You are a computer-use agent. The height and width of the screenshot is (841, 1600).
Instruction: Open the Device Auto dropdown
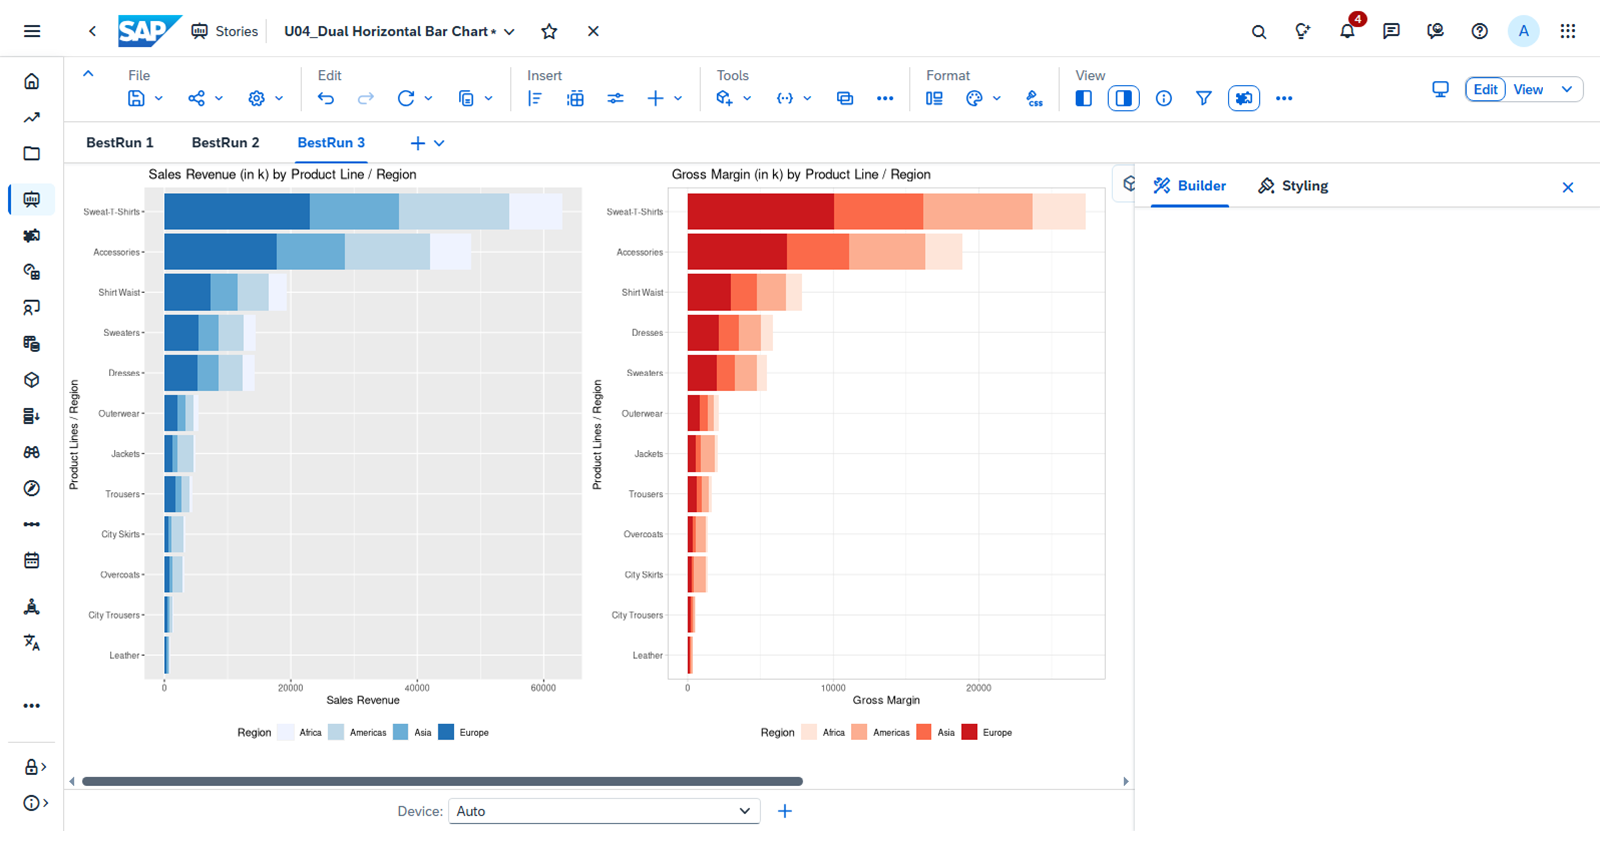click(x=604, y=811)
